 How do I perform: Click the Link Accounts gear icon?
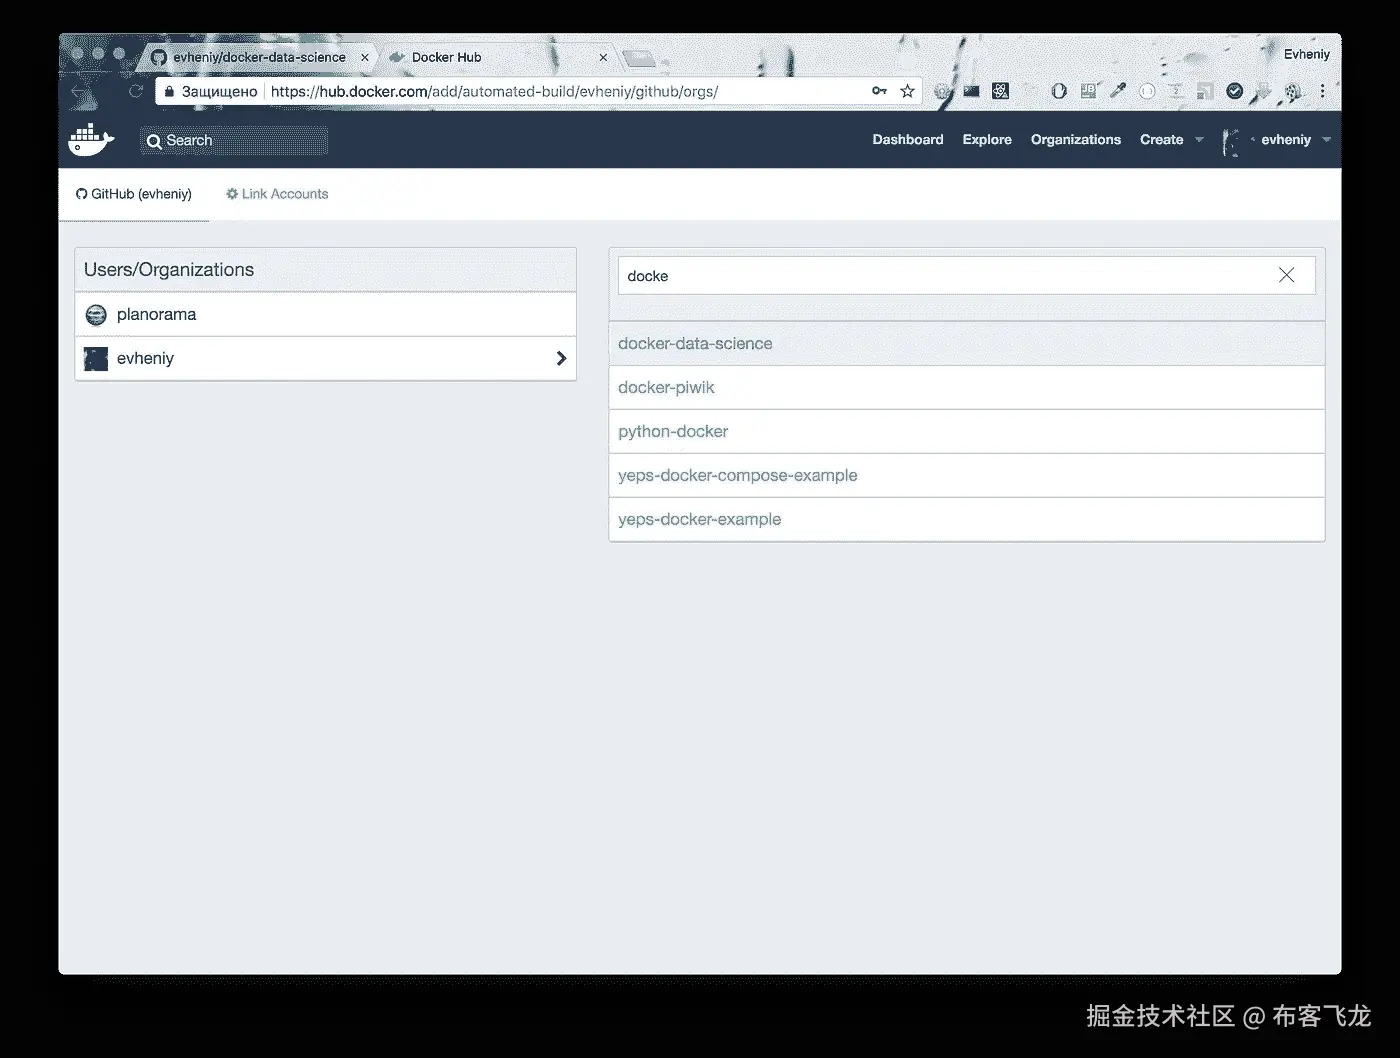point(232,194)
